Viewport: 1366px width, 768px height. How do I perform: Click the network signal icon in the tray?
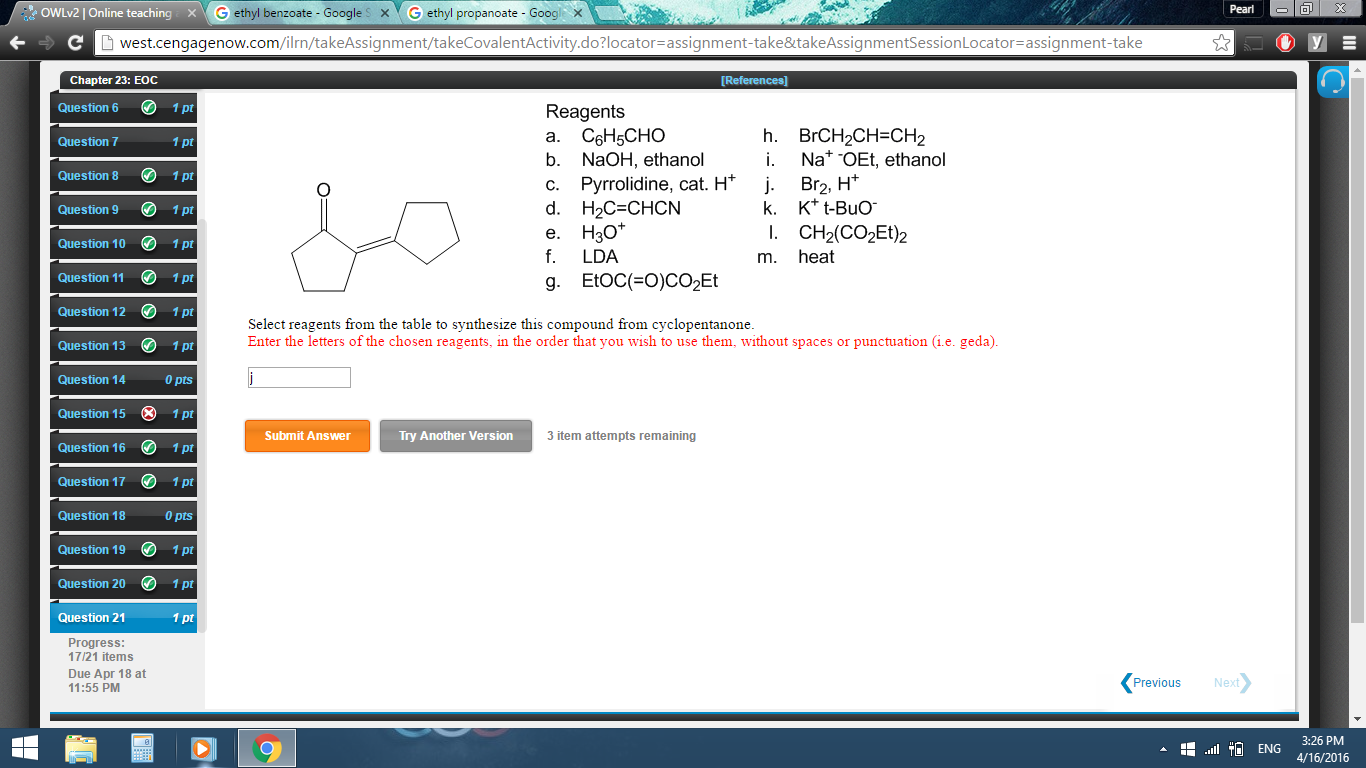click(1212, 748)
